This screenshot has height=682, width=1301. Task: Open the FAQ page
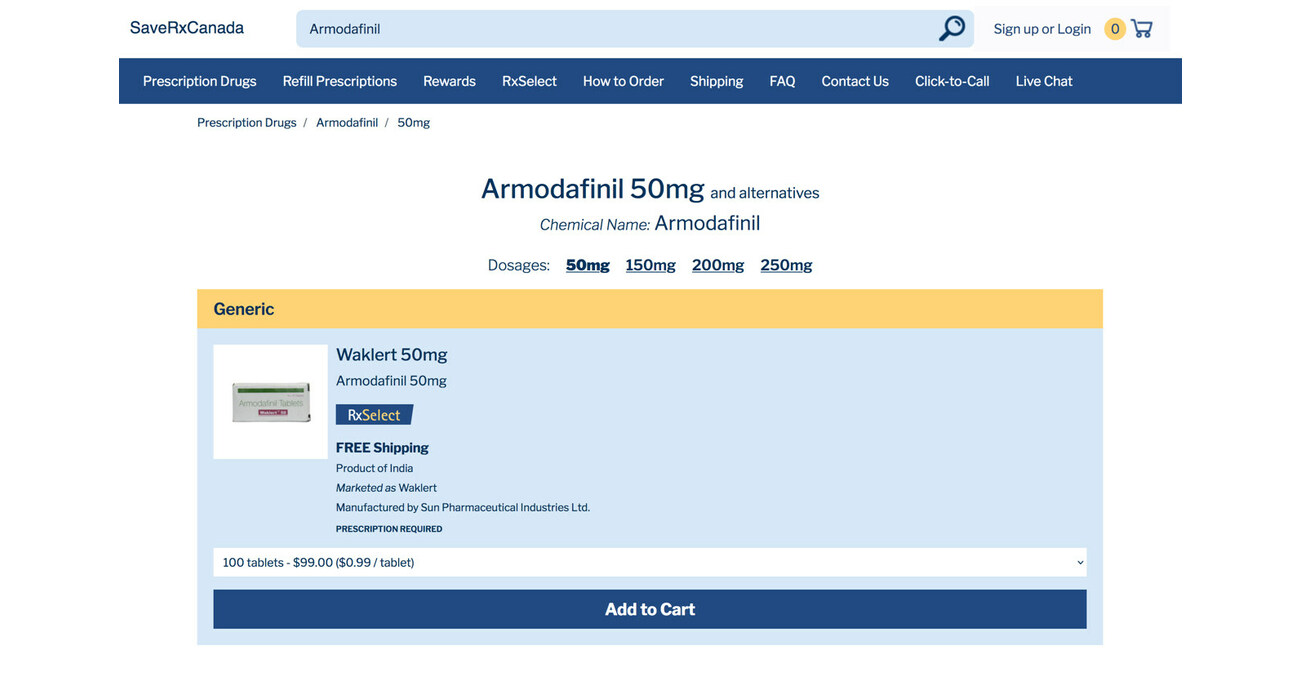(782, 81)
